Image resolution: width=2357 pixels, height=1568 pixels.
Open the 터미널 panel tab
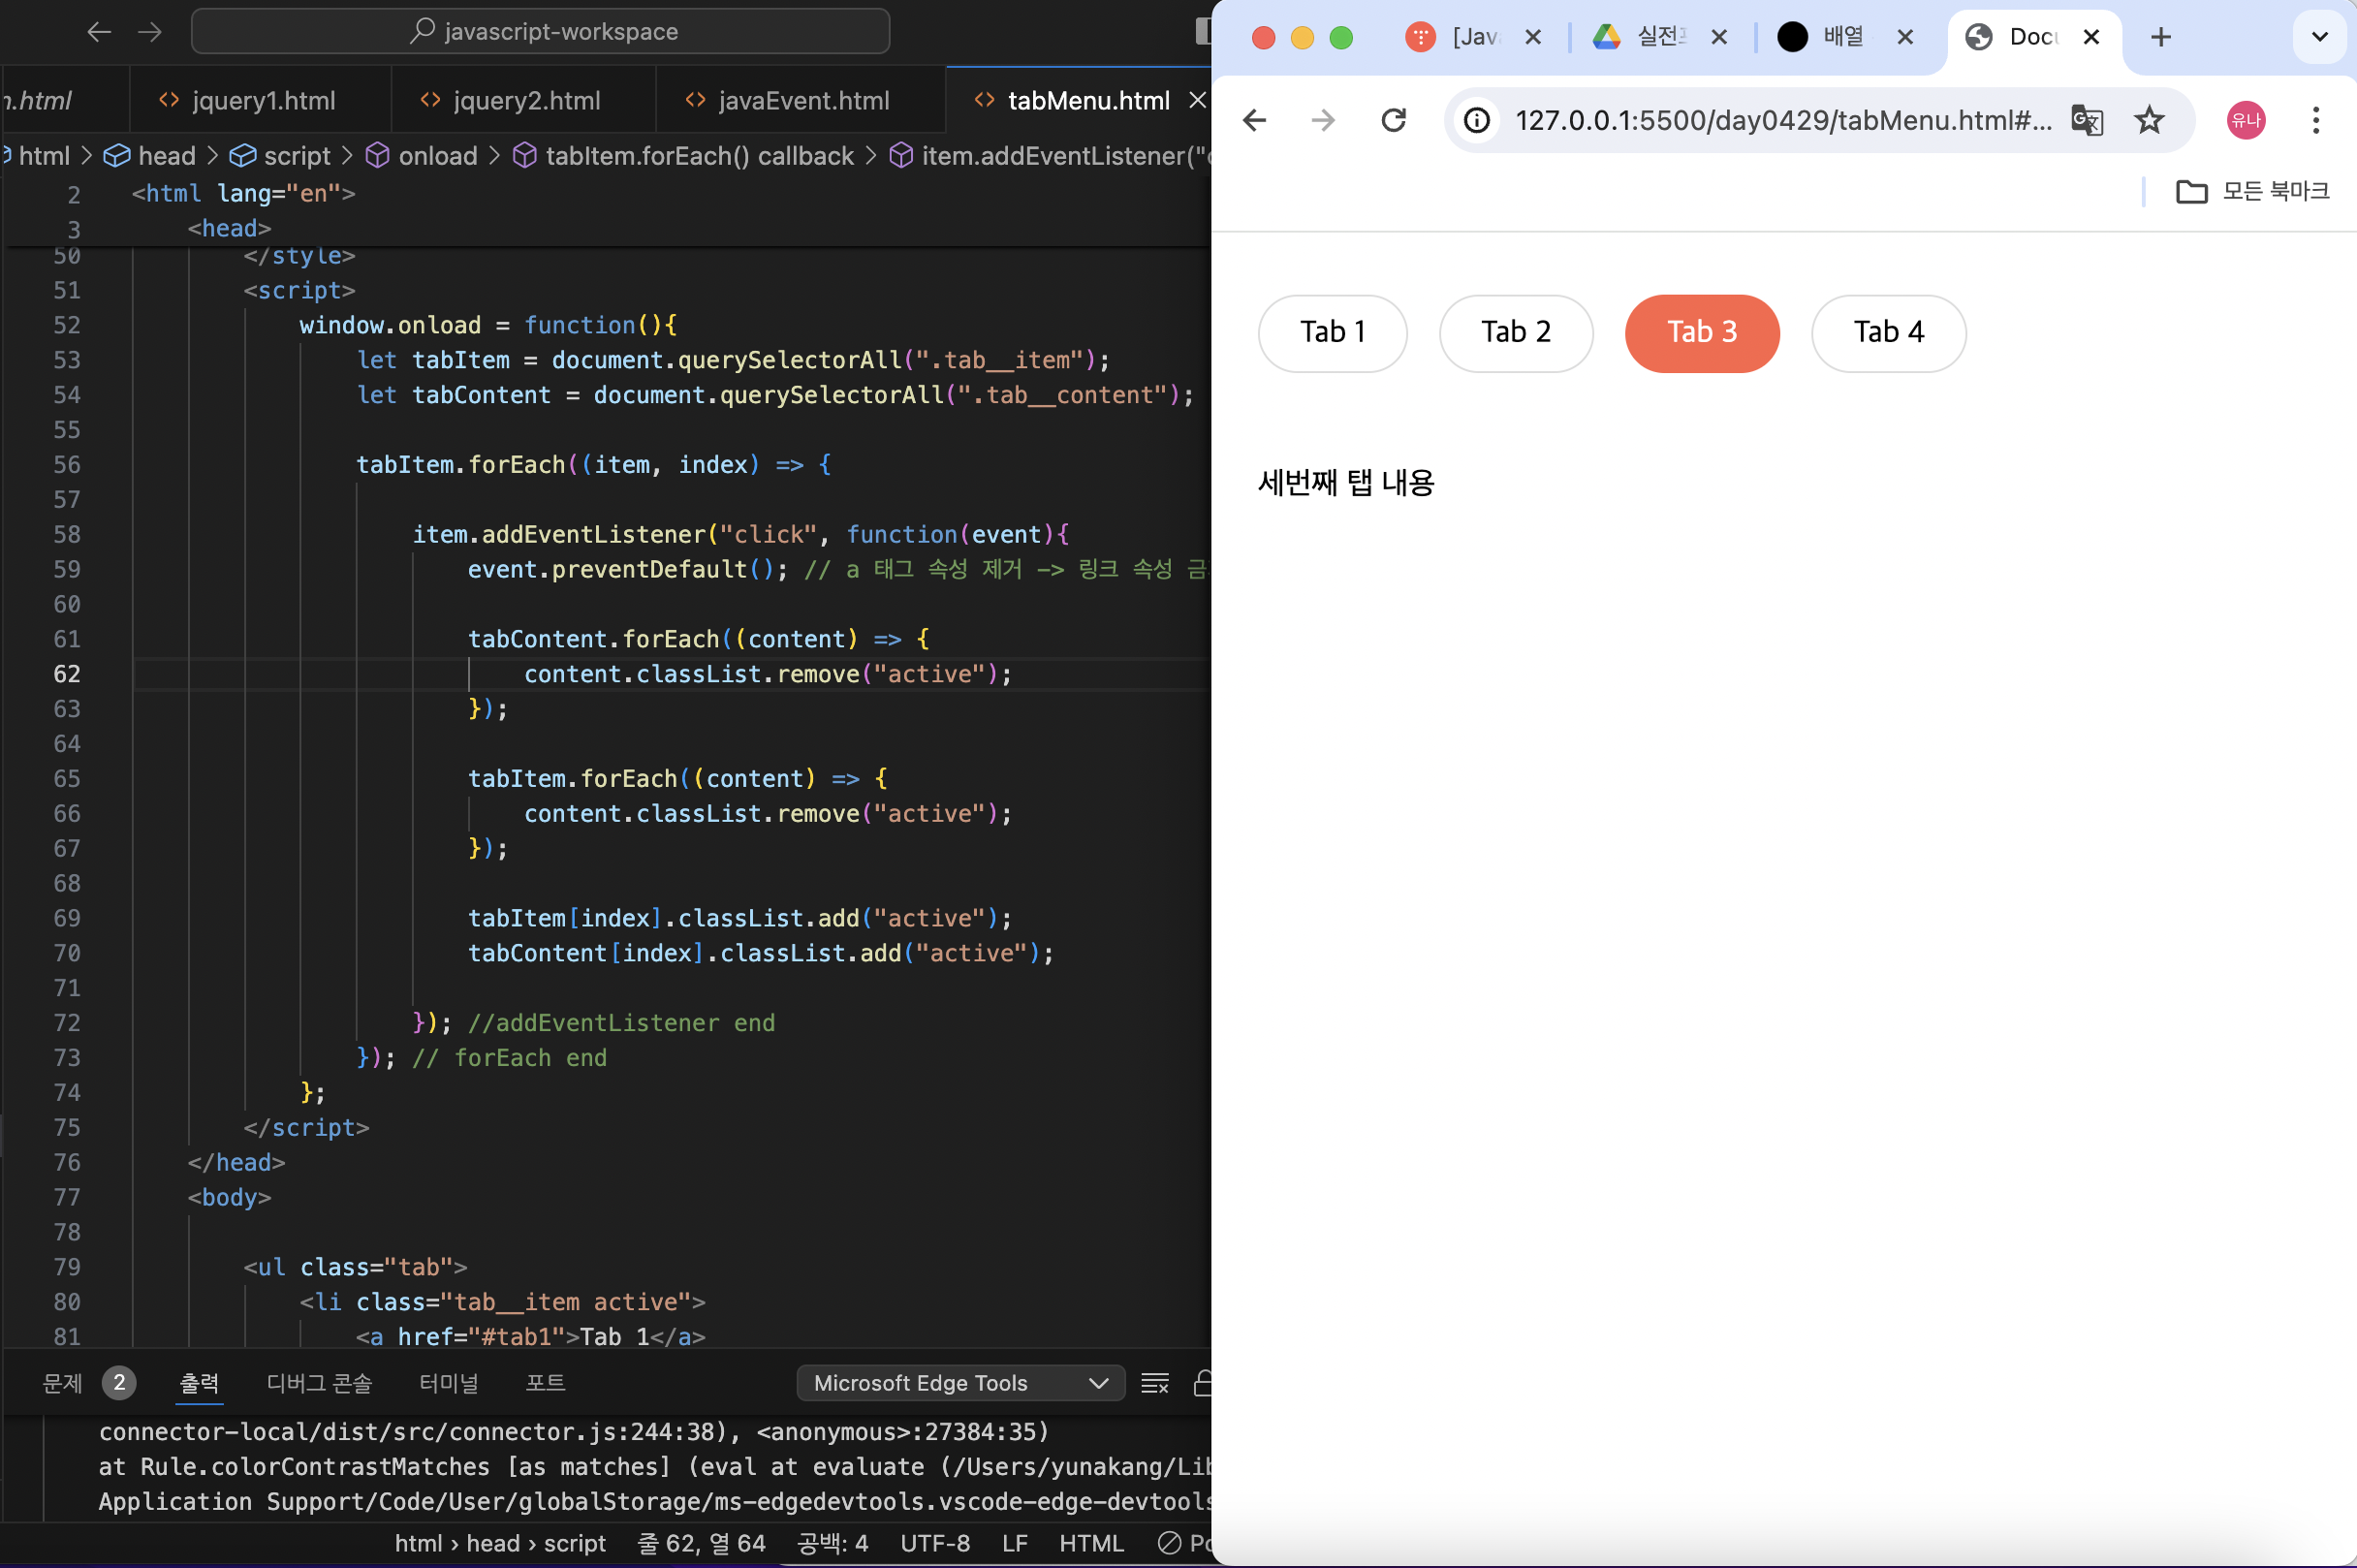pos(448,1383)
